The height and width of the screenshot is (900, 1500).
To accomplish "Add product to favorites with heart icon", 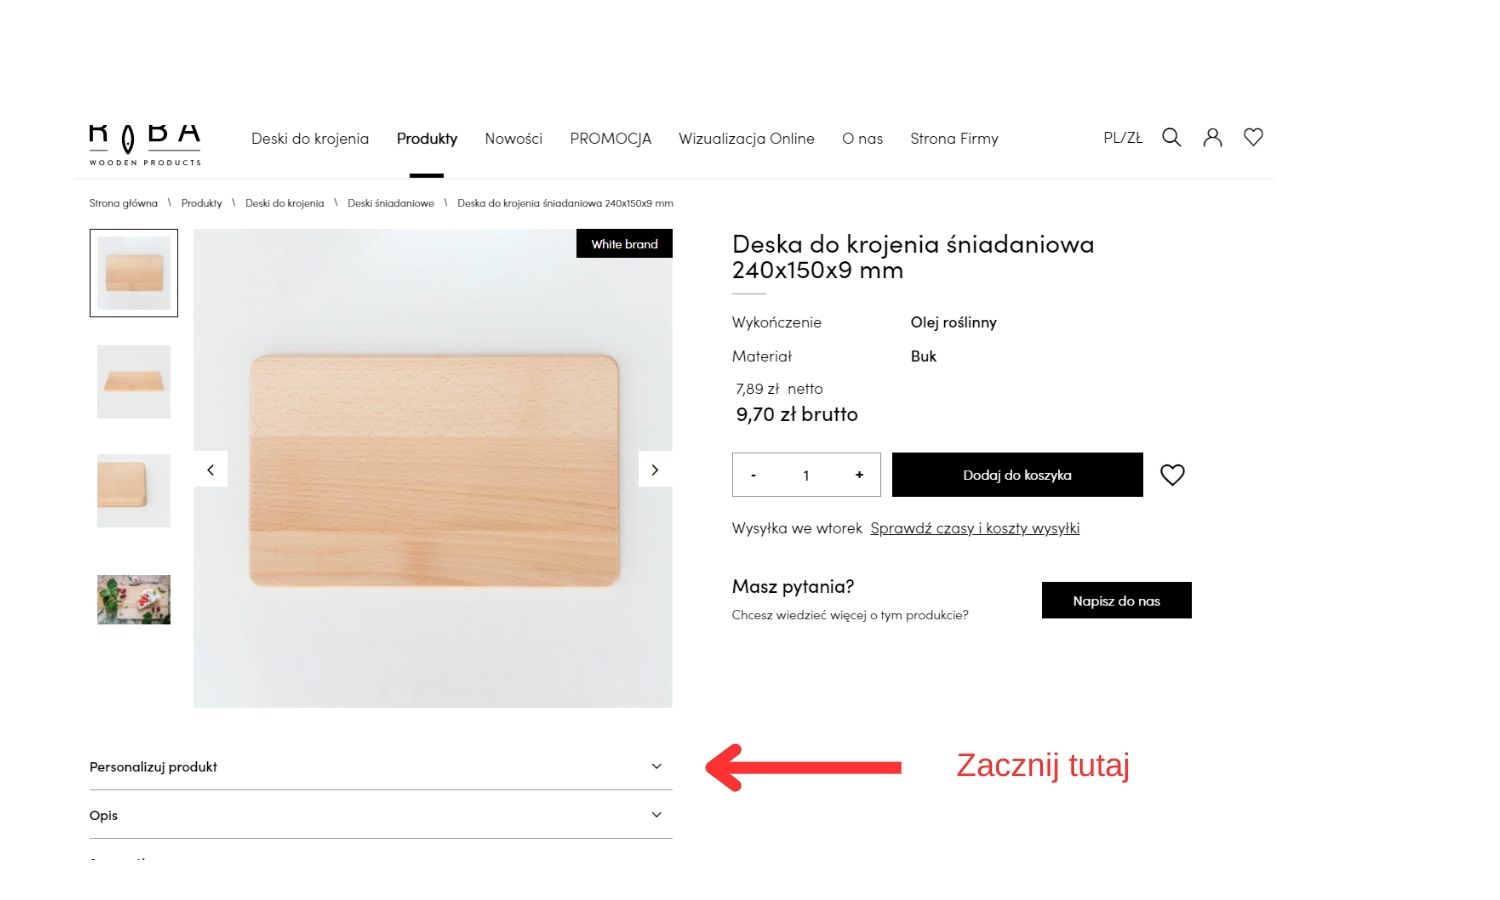I will pyautogui.click(x=1172, y=475).
